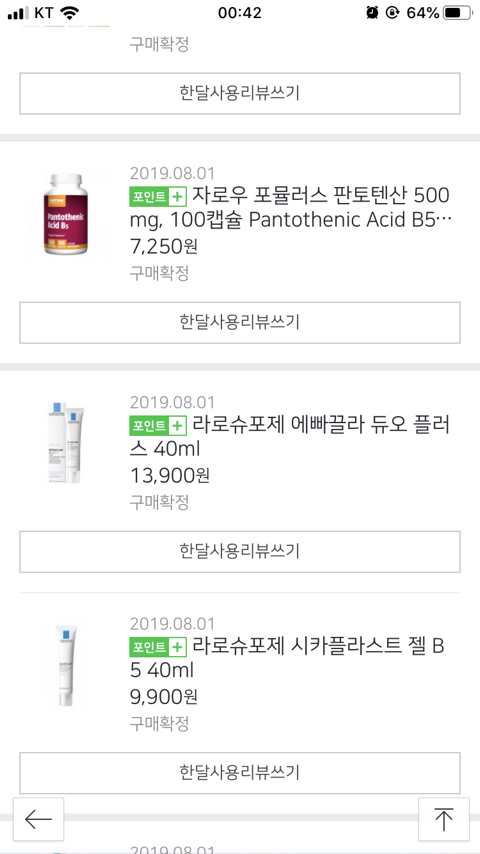Image resolution: width=480 pixels, height=854 pixels.
Task: Write one-month review for 에빠끌라 듀오 플러스
Action: tap(240, 551)
